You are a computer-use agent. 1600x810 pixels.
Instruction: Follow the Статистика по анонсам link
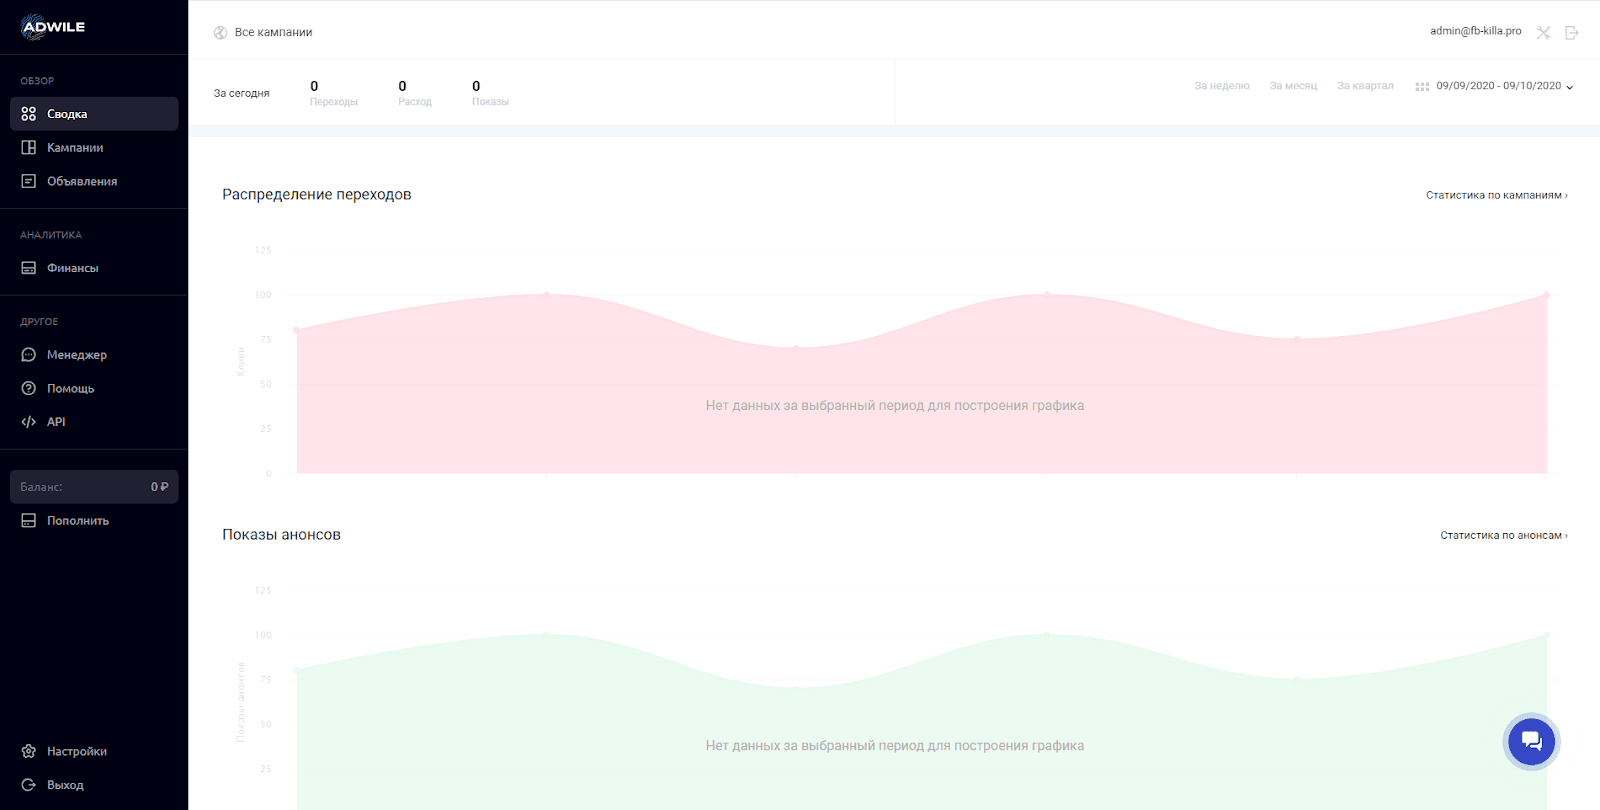(x=1503, y=535)
